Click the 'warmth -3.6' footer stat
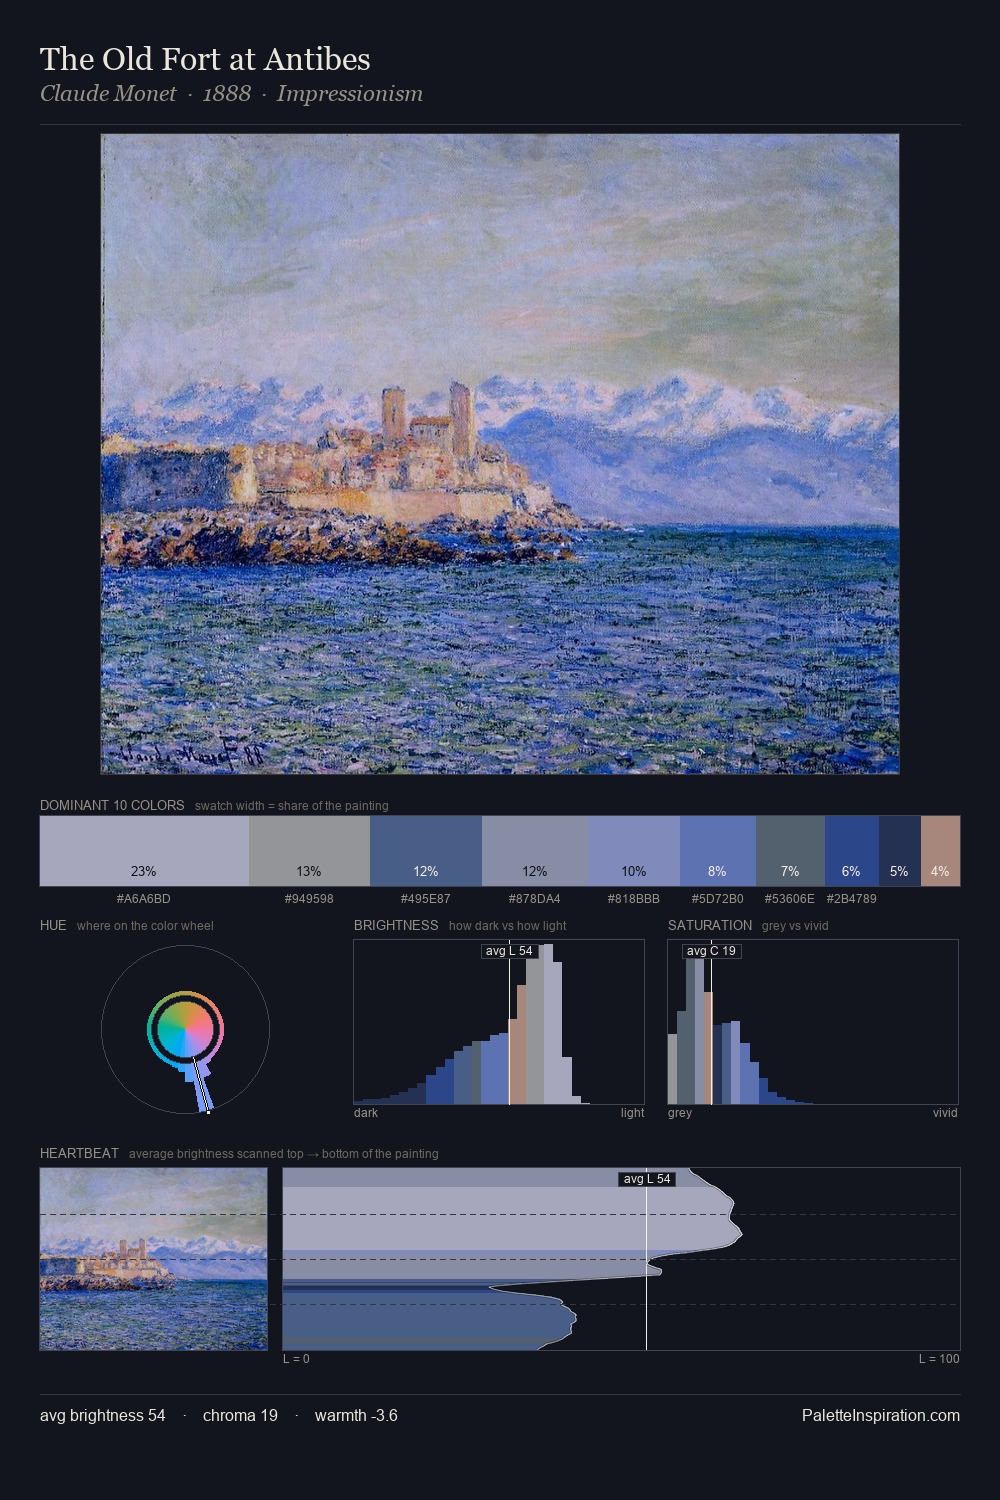The width and height of the screenshot is (1000, 1500). (356, 1415)
